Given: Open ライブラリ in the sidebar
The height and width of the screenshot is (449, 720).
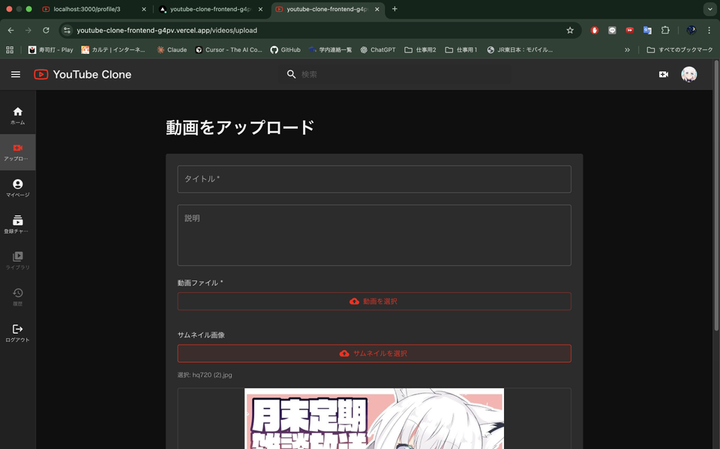Looking at the screenshot, I should [x=17, y=261].
